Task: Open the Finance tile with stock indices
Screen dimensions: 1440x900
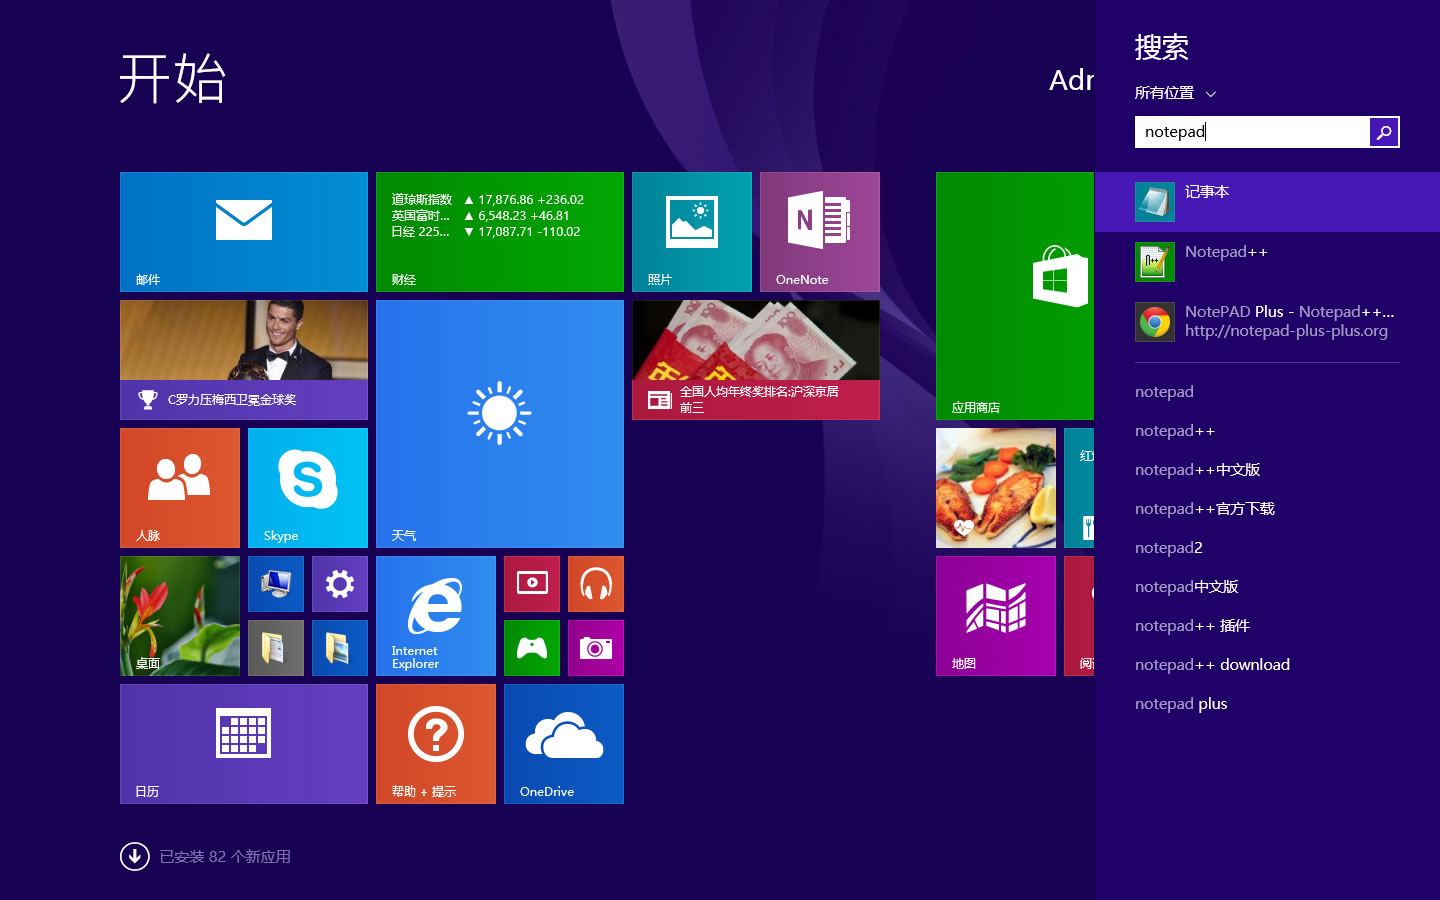Action: (x=500, y=232)
